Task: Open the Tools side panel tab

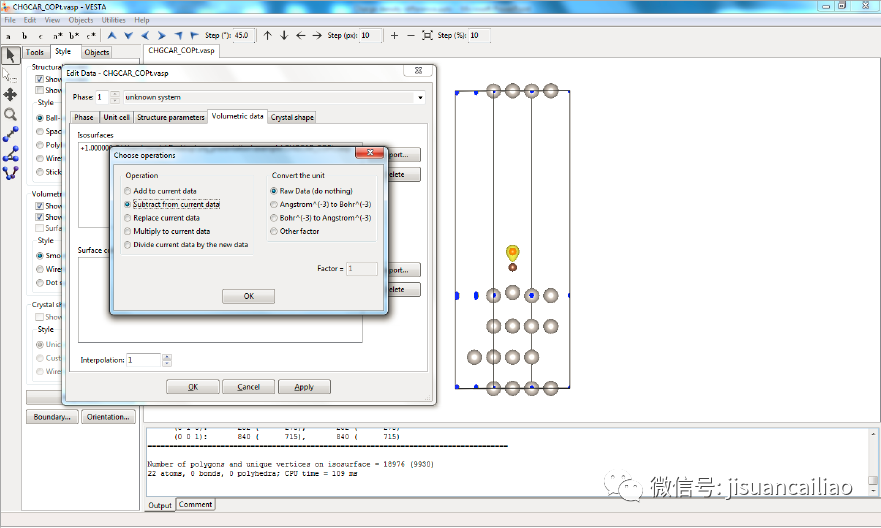Action: (x=35, y=52)
